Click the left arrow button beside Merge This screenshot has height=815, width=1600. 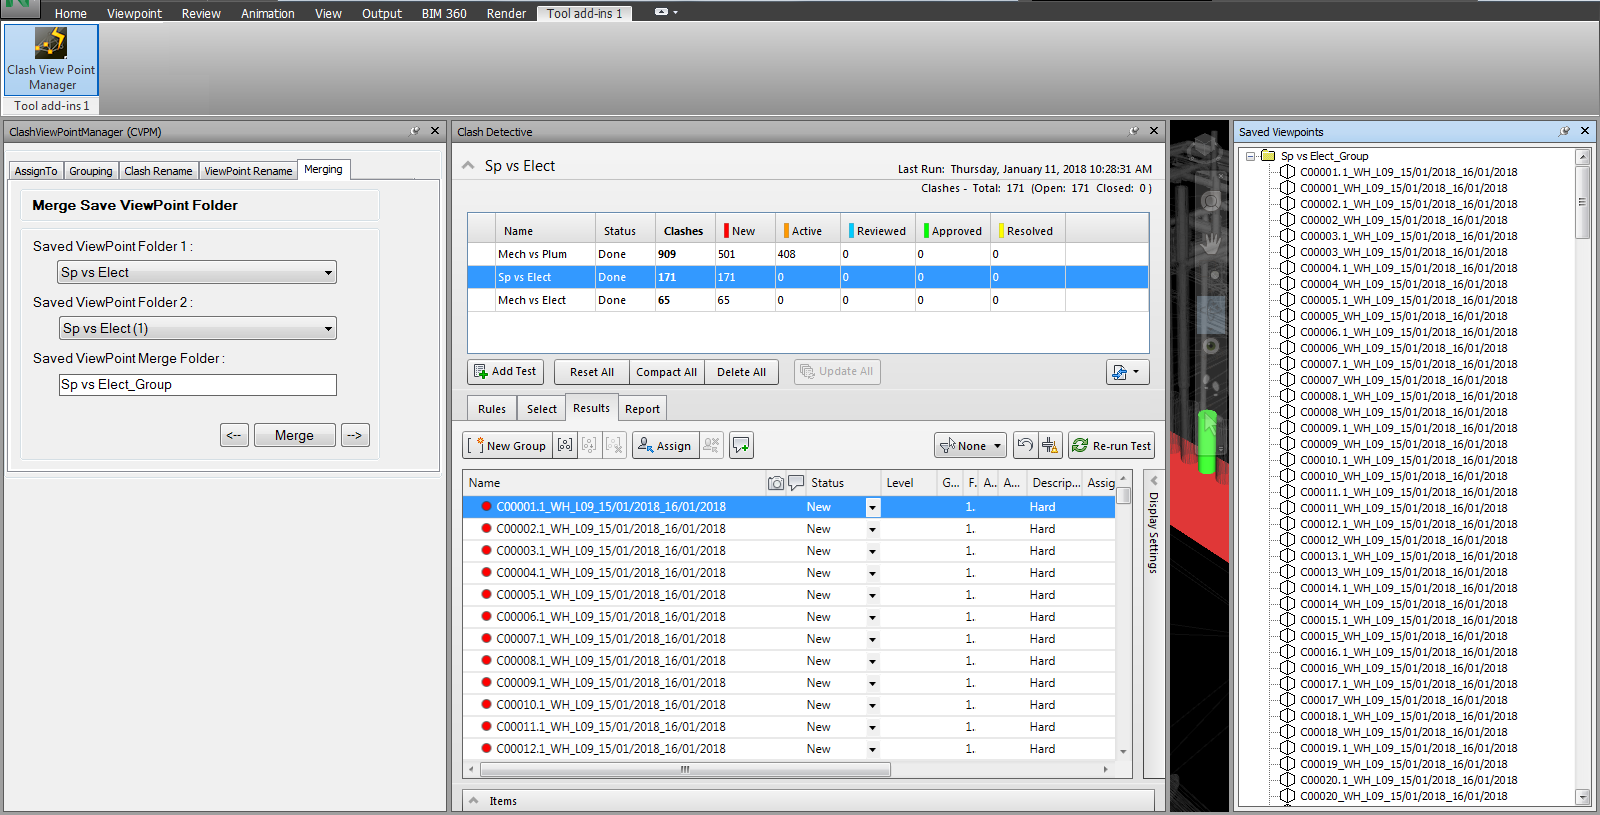point(234,435)
